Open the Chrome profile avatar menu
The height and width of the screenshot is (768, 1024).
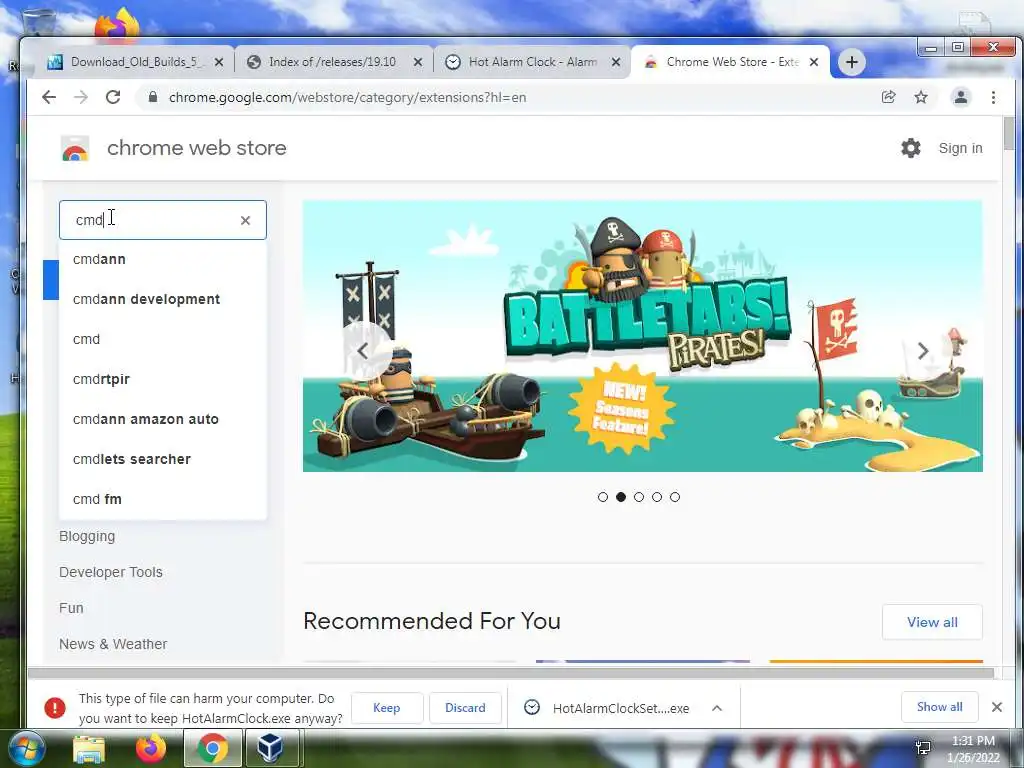coord(961,97)
